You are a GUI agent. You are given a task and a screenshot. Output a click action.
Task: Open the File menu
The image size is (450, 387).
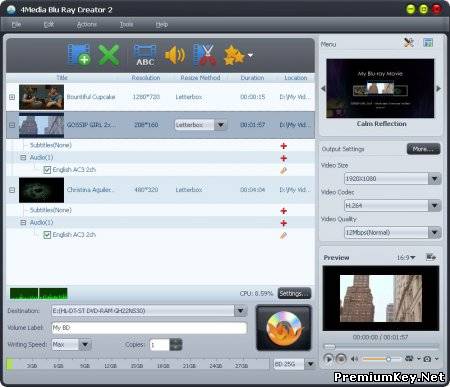(x=16, y=24)
